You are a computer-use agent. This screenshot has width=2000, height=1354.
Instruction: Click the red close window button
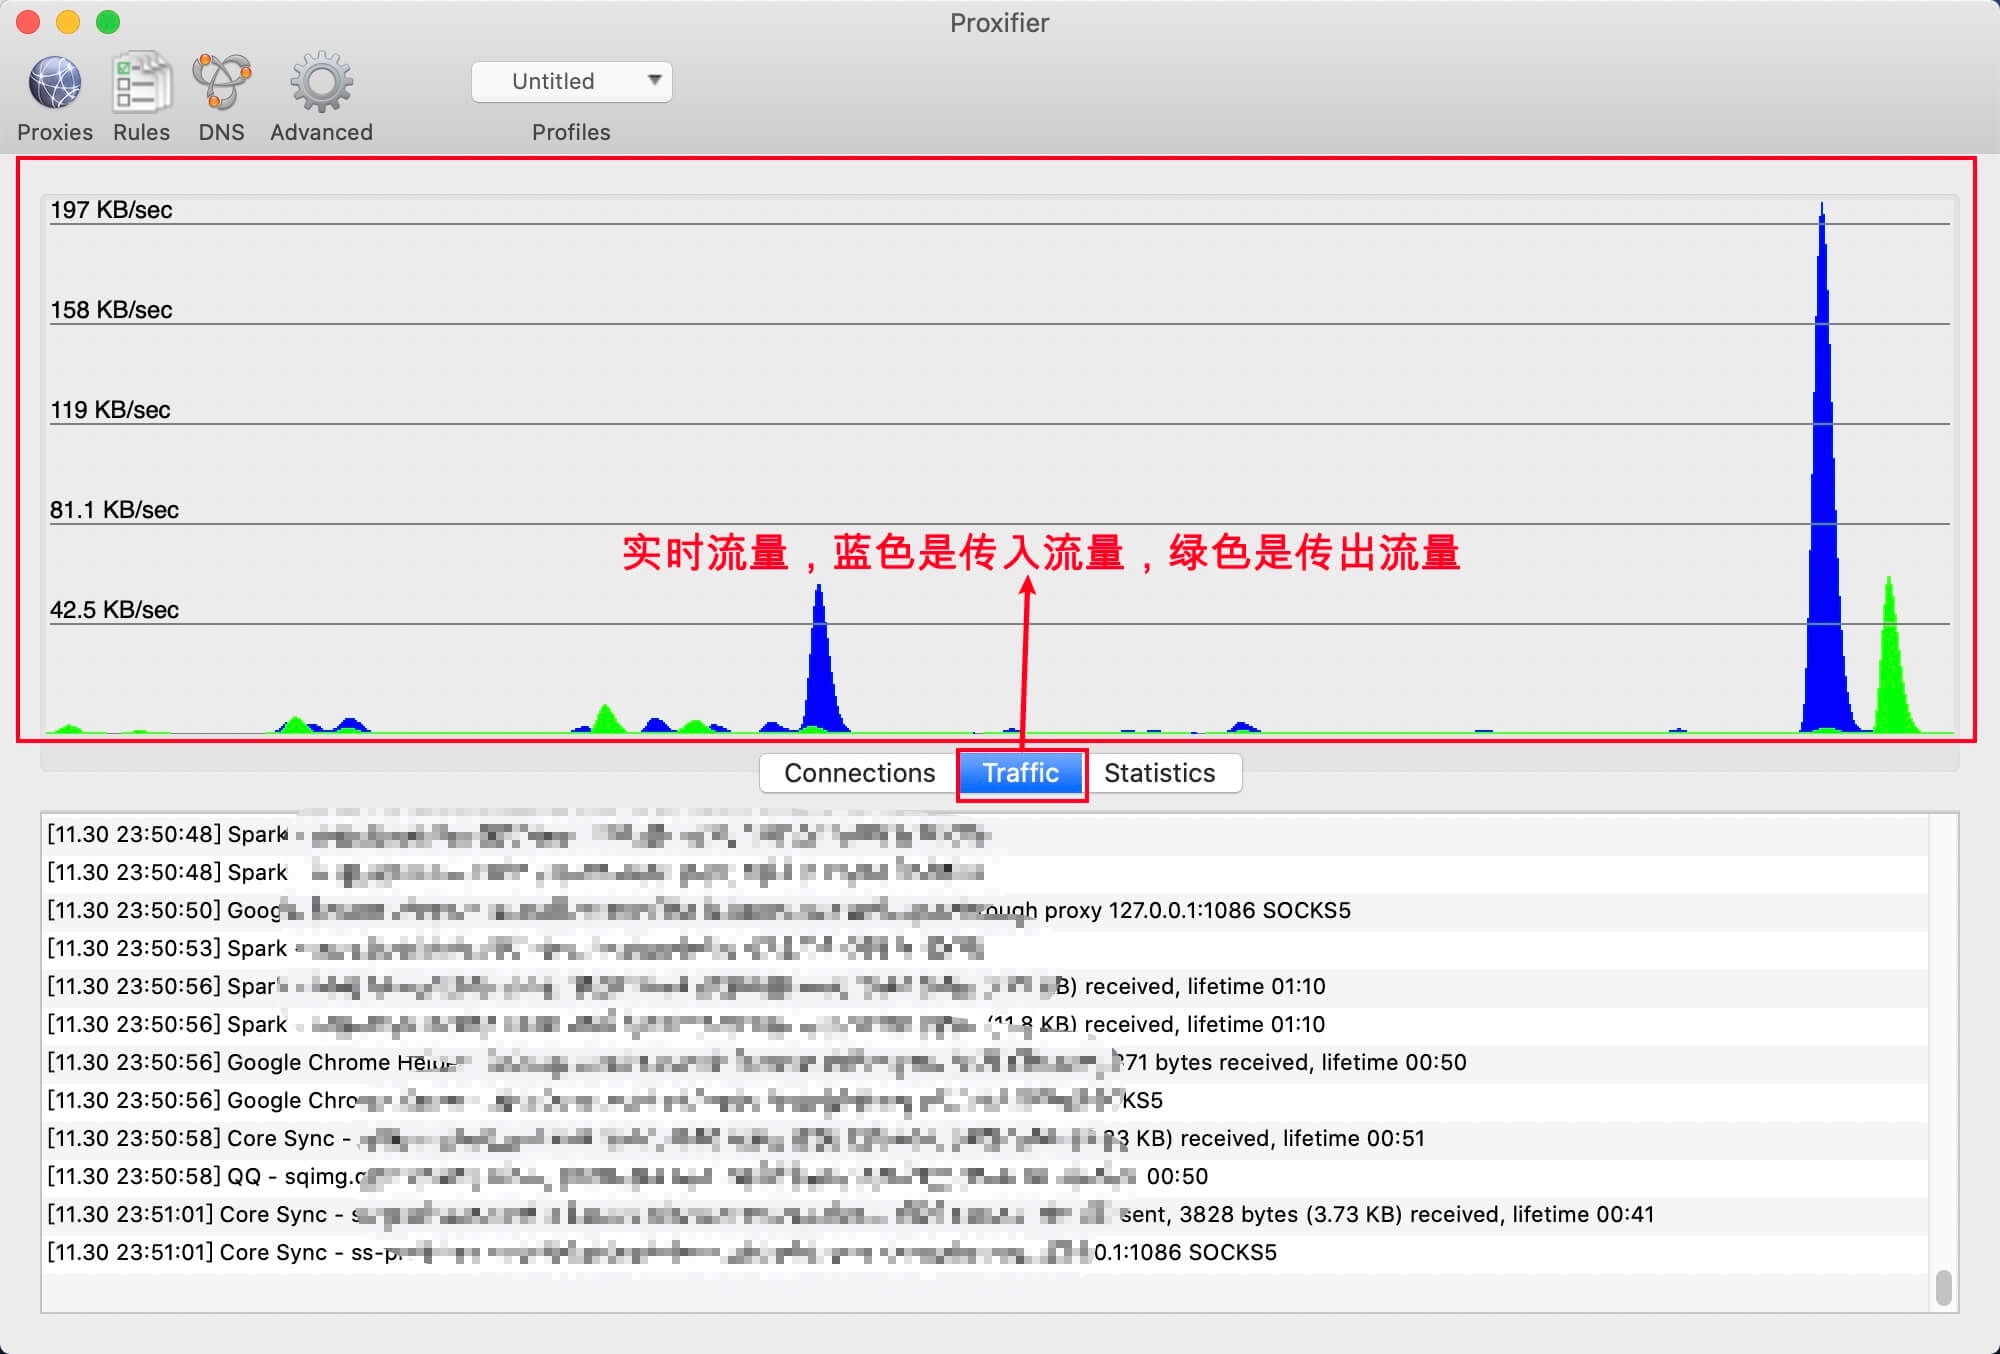click(29, 22)
